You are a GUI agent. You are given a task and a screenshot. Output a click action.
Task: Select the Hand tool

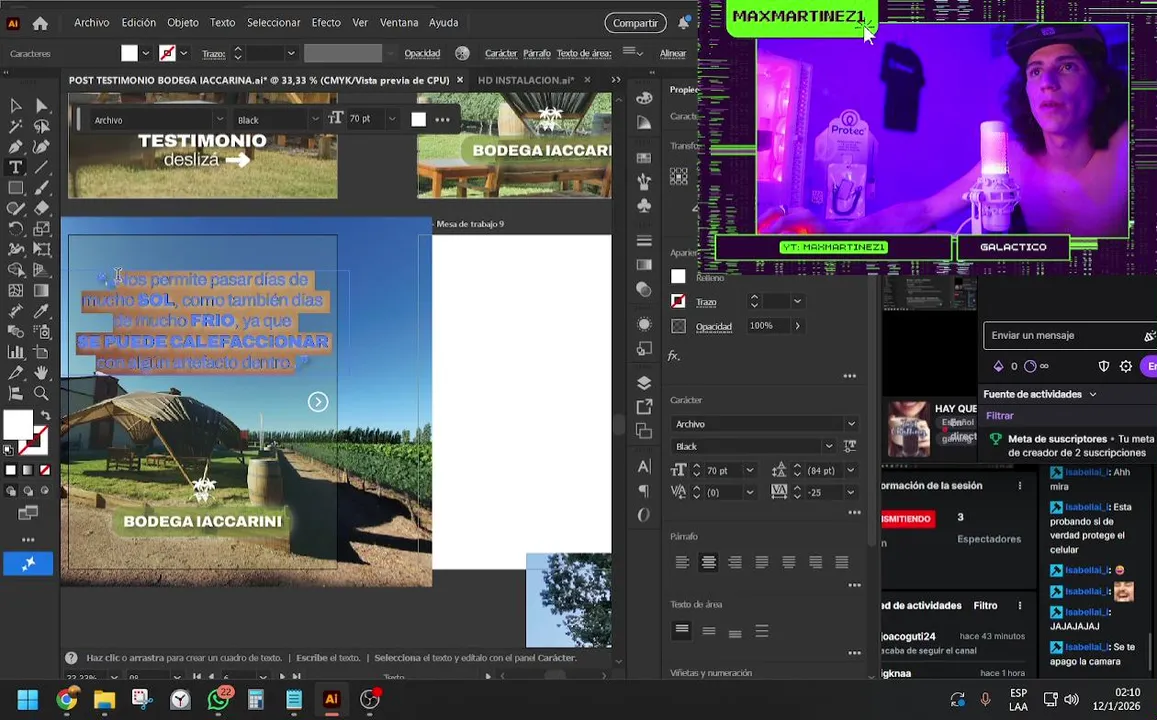click(41, 373)
